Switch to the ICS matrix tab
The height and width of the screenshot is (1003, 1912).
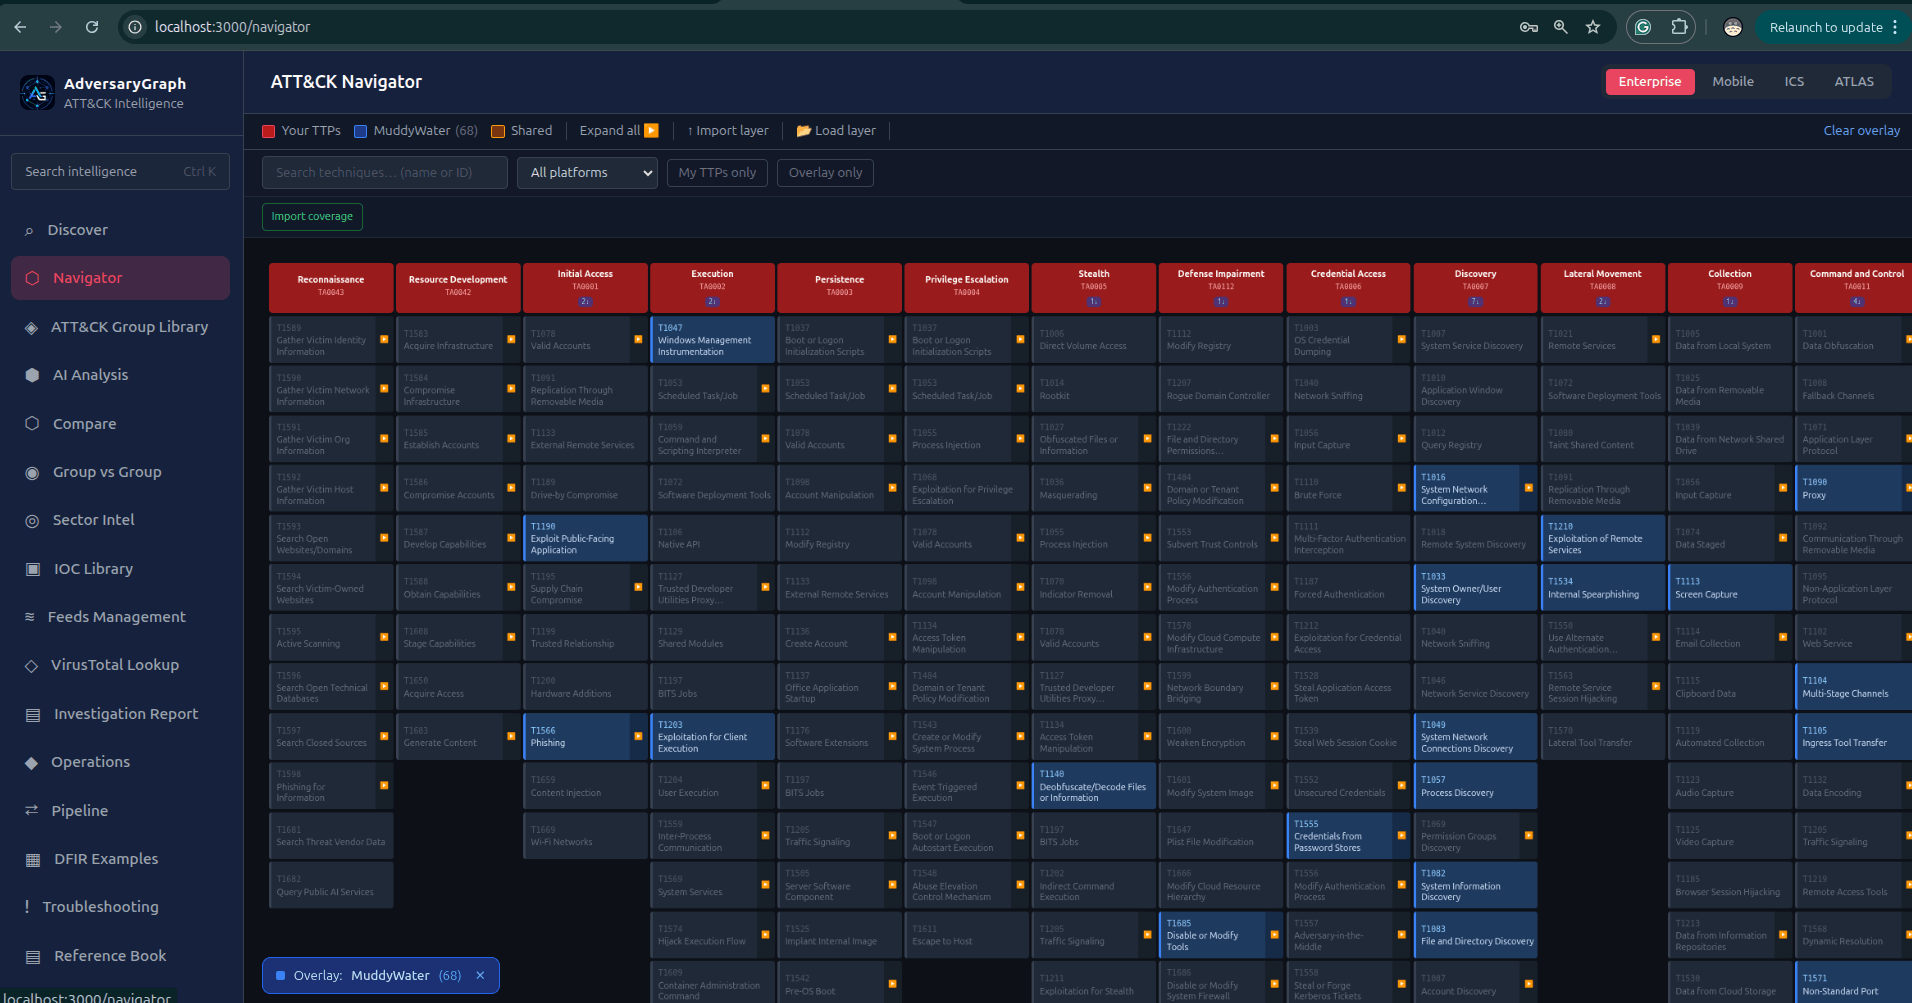point(1794,82)
